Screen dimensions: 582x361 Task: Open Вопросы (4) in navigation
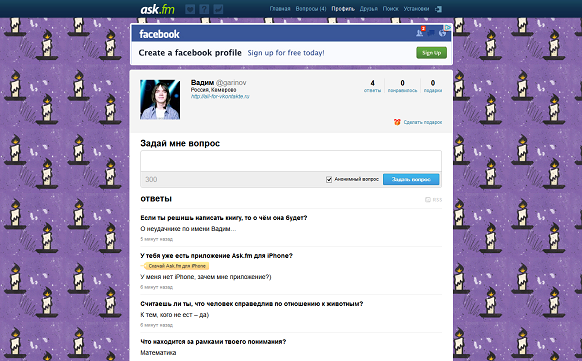point(311,9)
